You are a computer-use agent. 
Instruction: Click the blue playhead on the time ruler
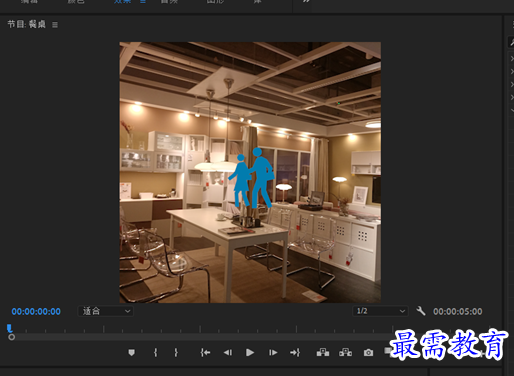click(x=10, y=329)
